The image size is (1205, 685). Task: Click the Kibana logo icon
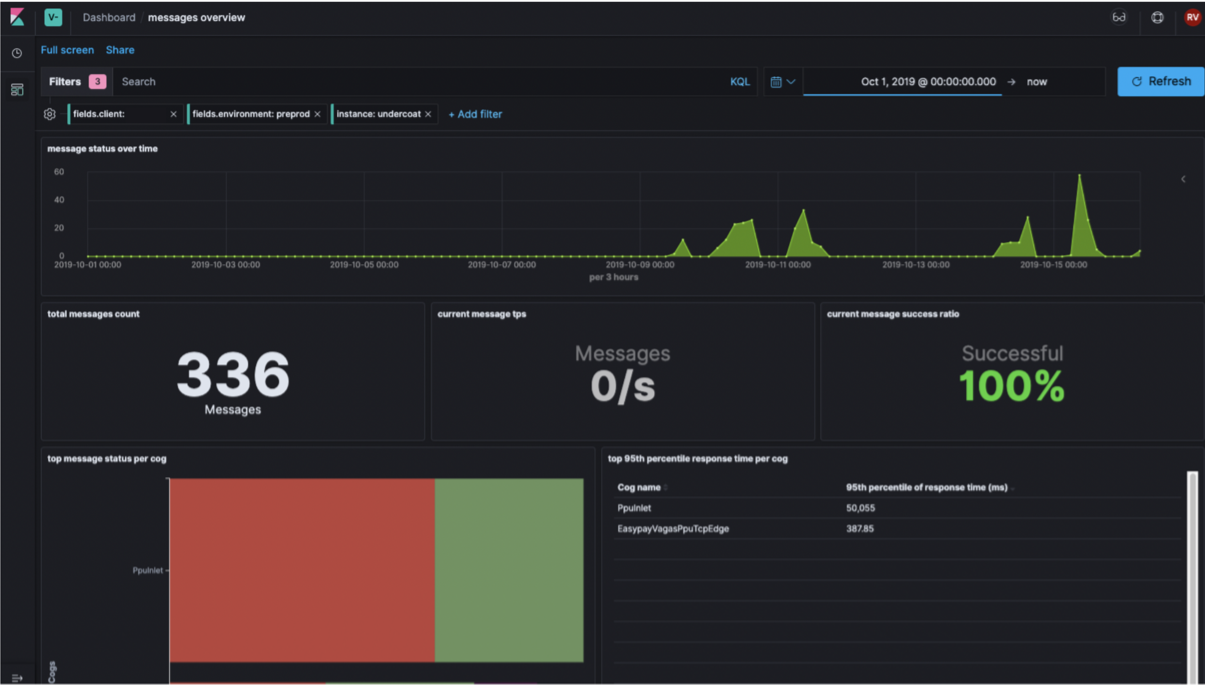coord(17,17)
